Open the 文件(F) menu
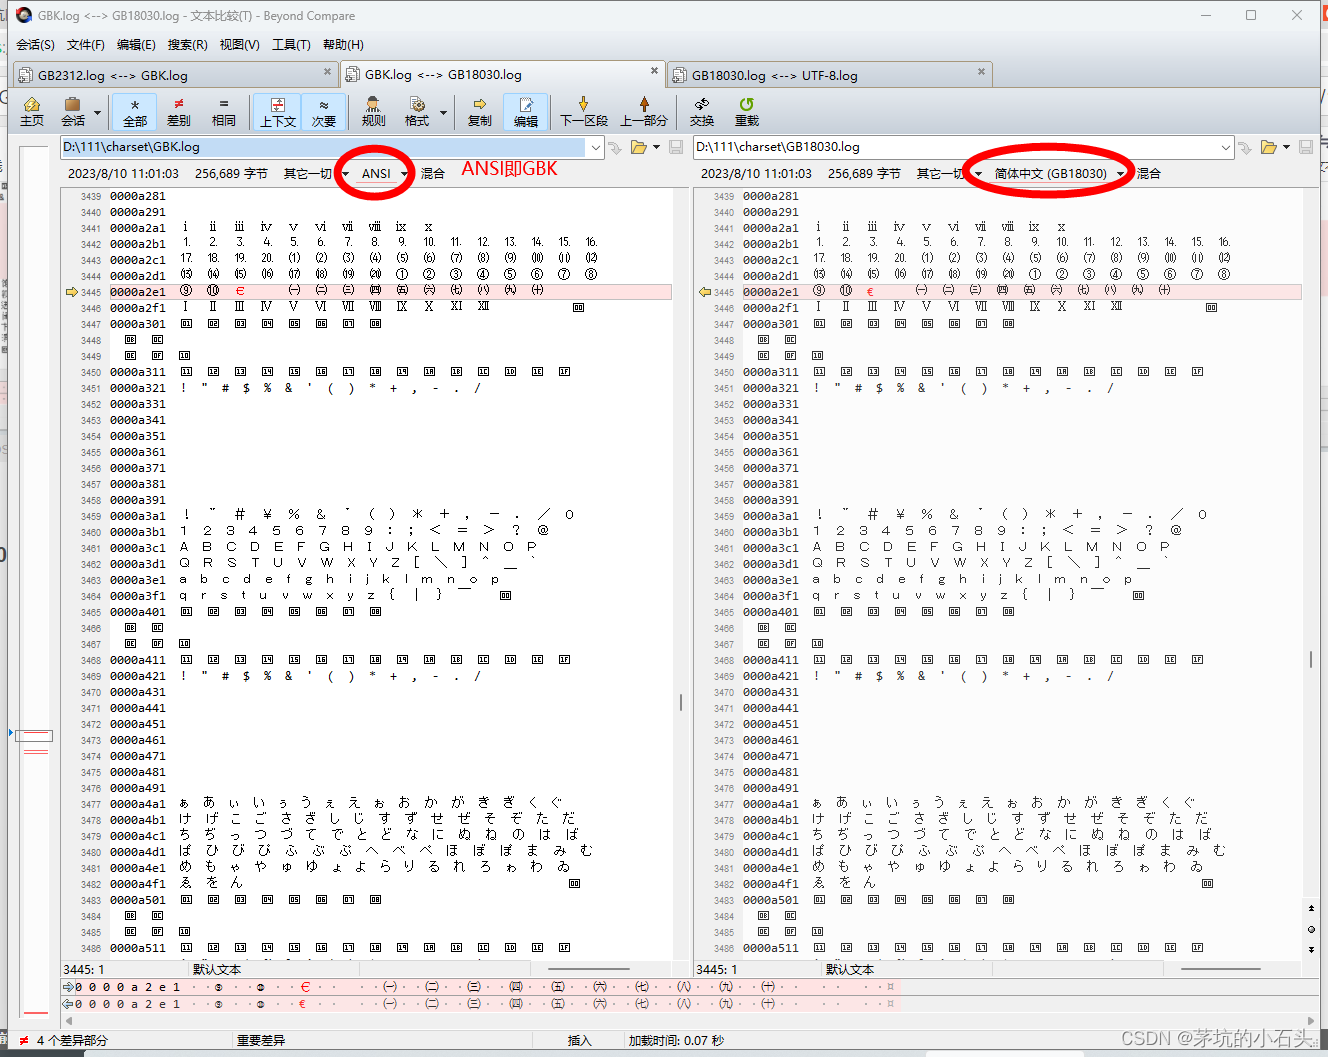 [x=86, y=45]
